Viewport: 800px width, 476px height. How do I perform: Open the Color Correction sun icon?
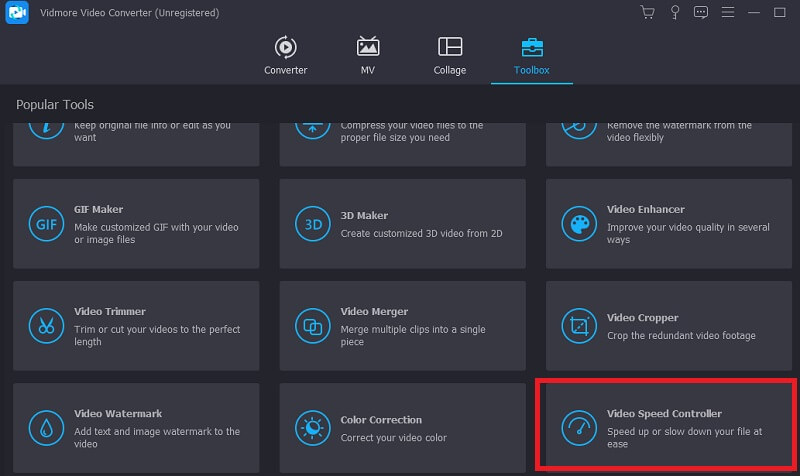pos(312,426)
